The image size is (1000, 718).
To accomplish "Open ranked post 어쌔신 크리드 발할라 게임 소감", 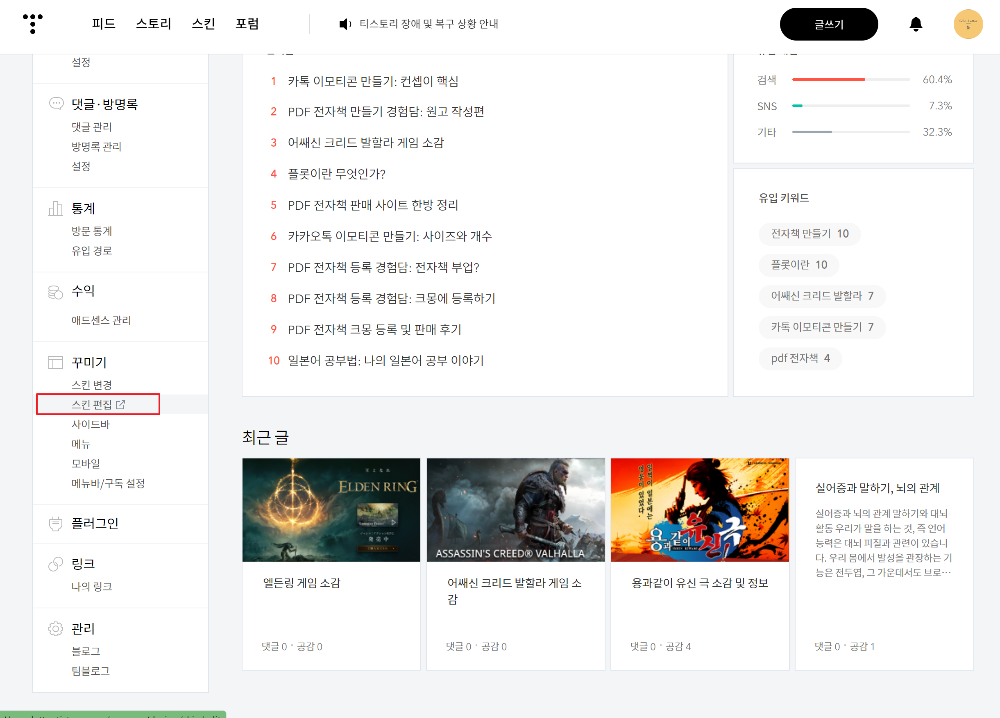I will click(x=365, y=142).
